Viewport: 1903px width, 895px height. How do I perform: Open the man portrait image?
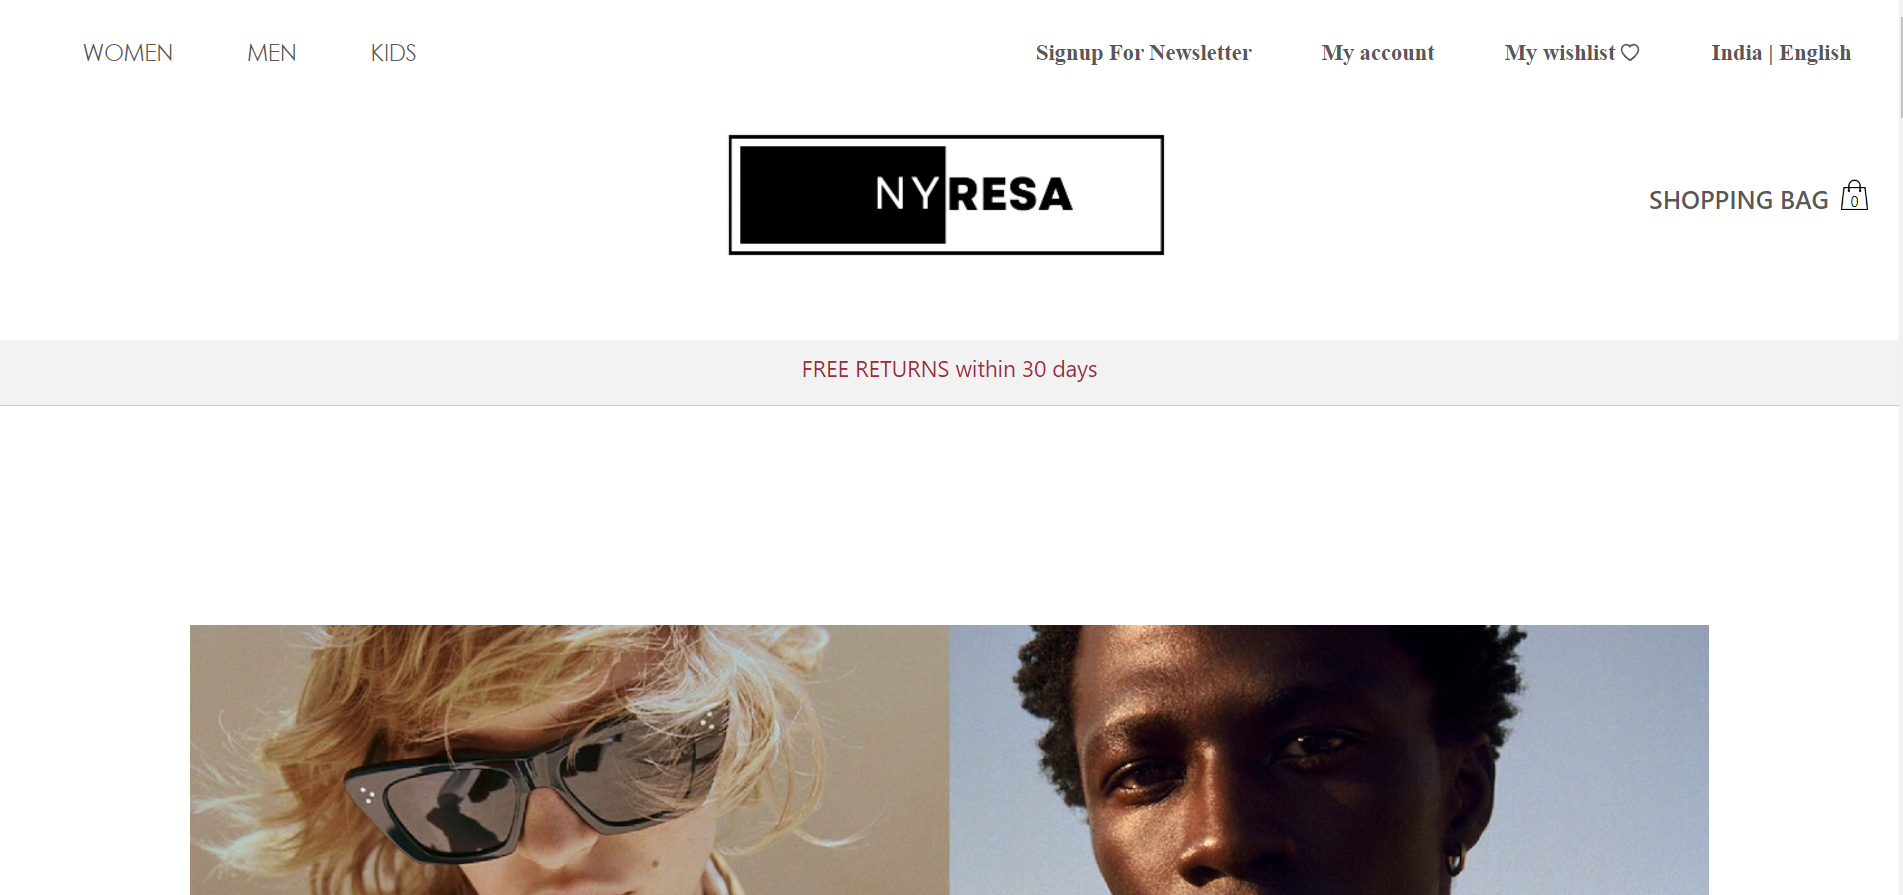coord(1329,760)
